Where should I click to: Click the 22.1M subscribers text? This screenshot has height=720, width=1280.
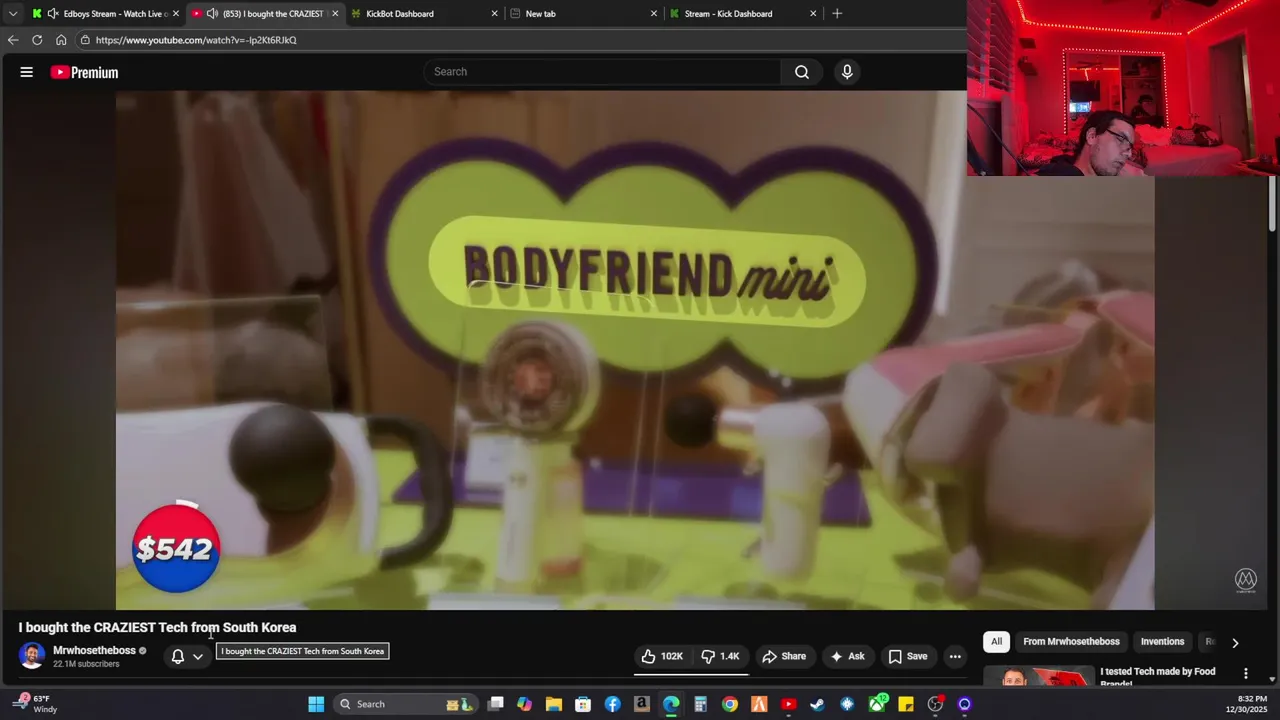[86, 664]
